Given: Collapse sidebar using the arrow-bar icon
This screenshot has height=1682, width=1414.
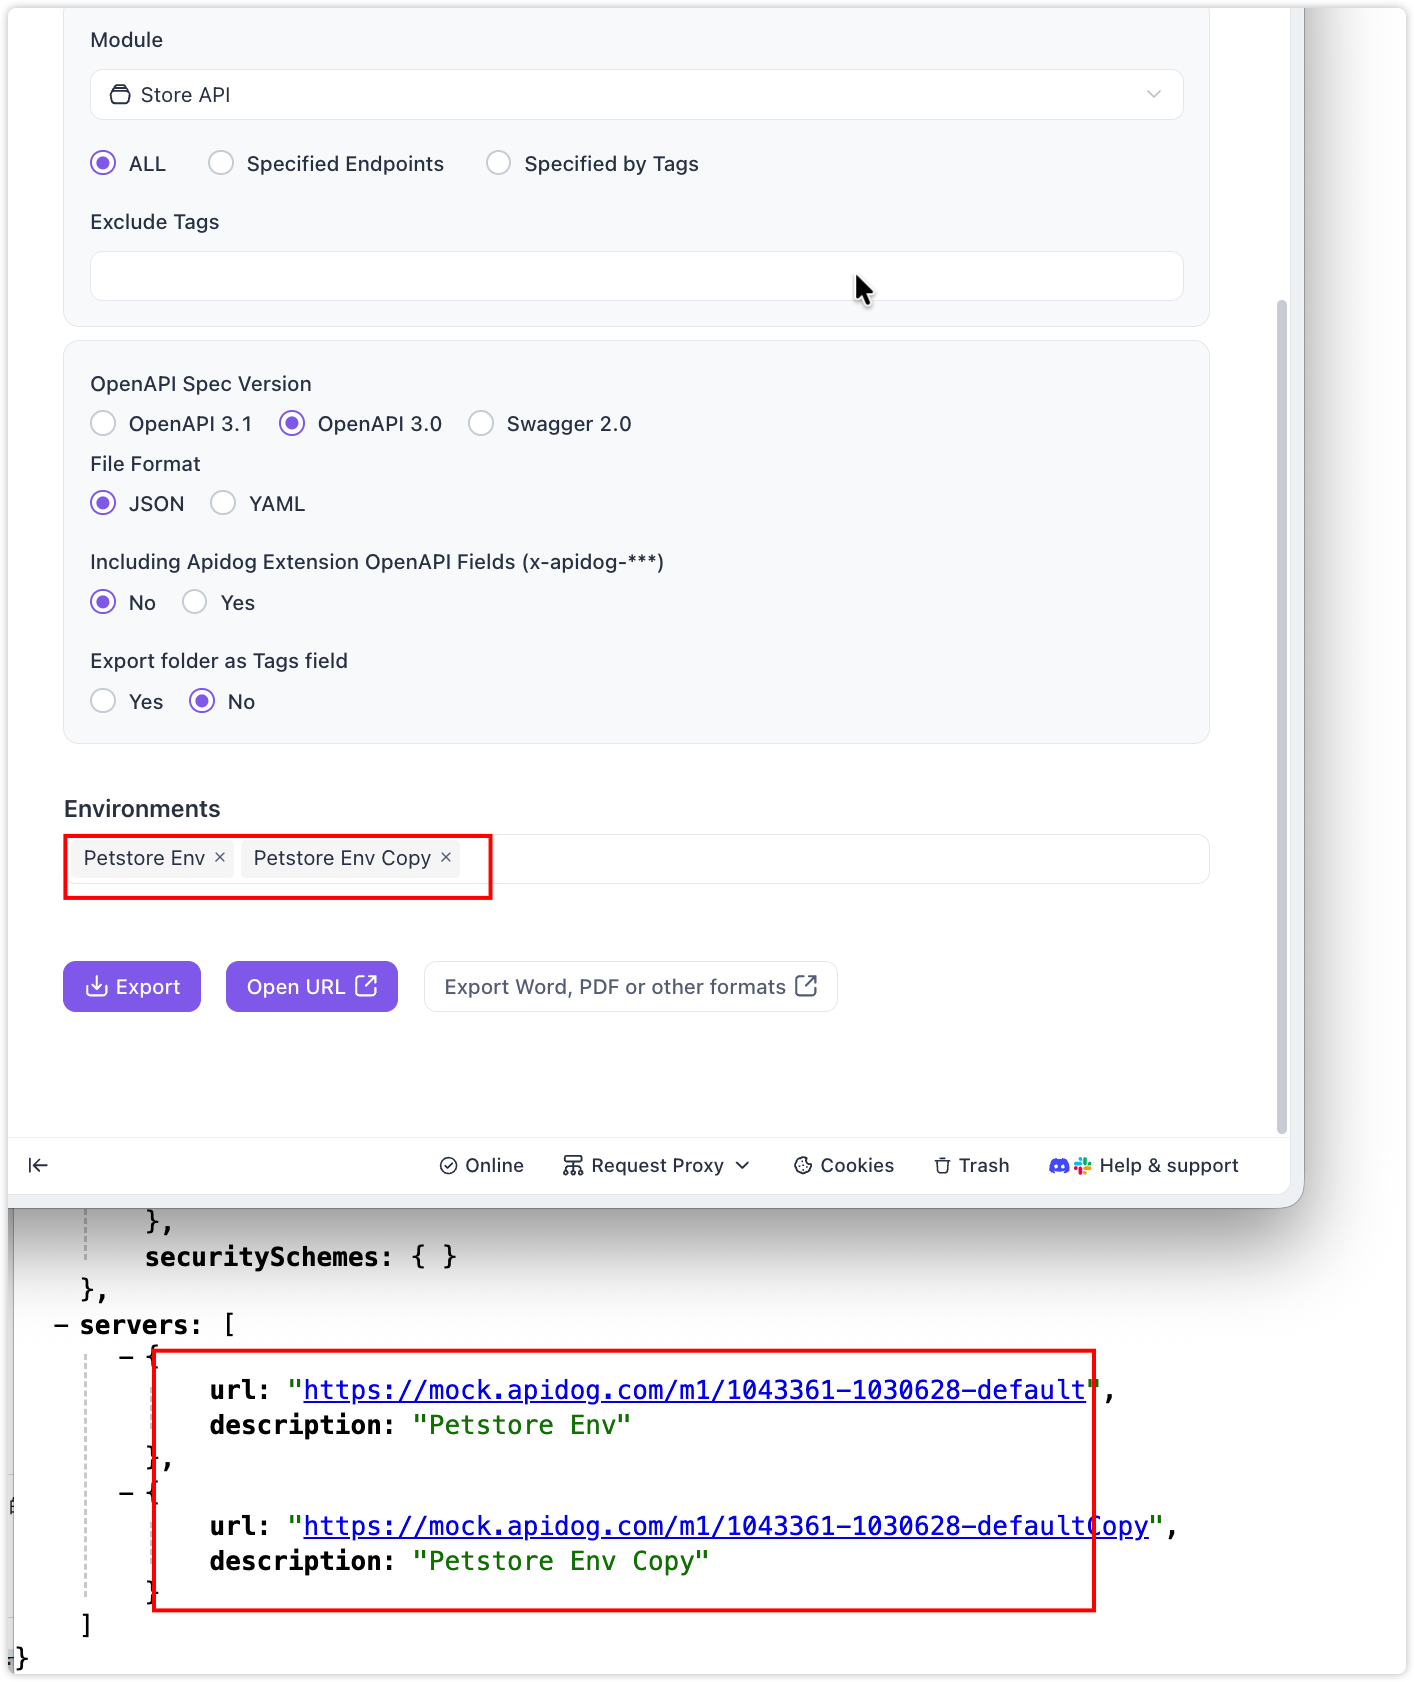Looking at the screenshot, I should point(38,1165).
